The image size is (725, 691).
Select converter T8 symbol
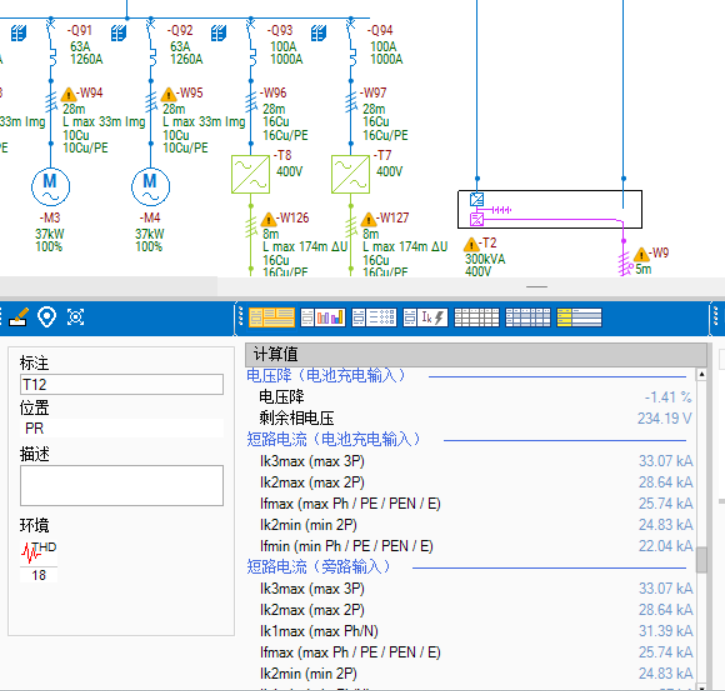point(250,174)
